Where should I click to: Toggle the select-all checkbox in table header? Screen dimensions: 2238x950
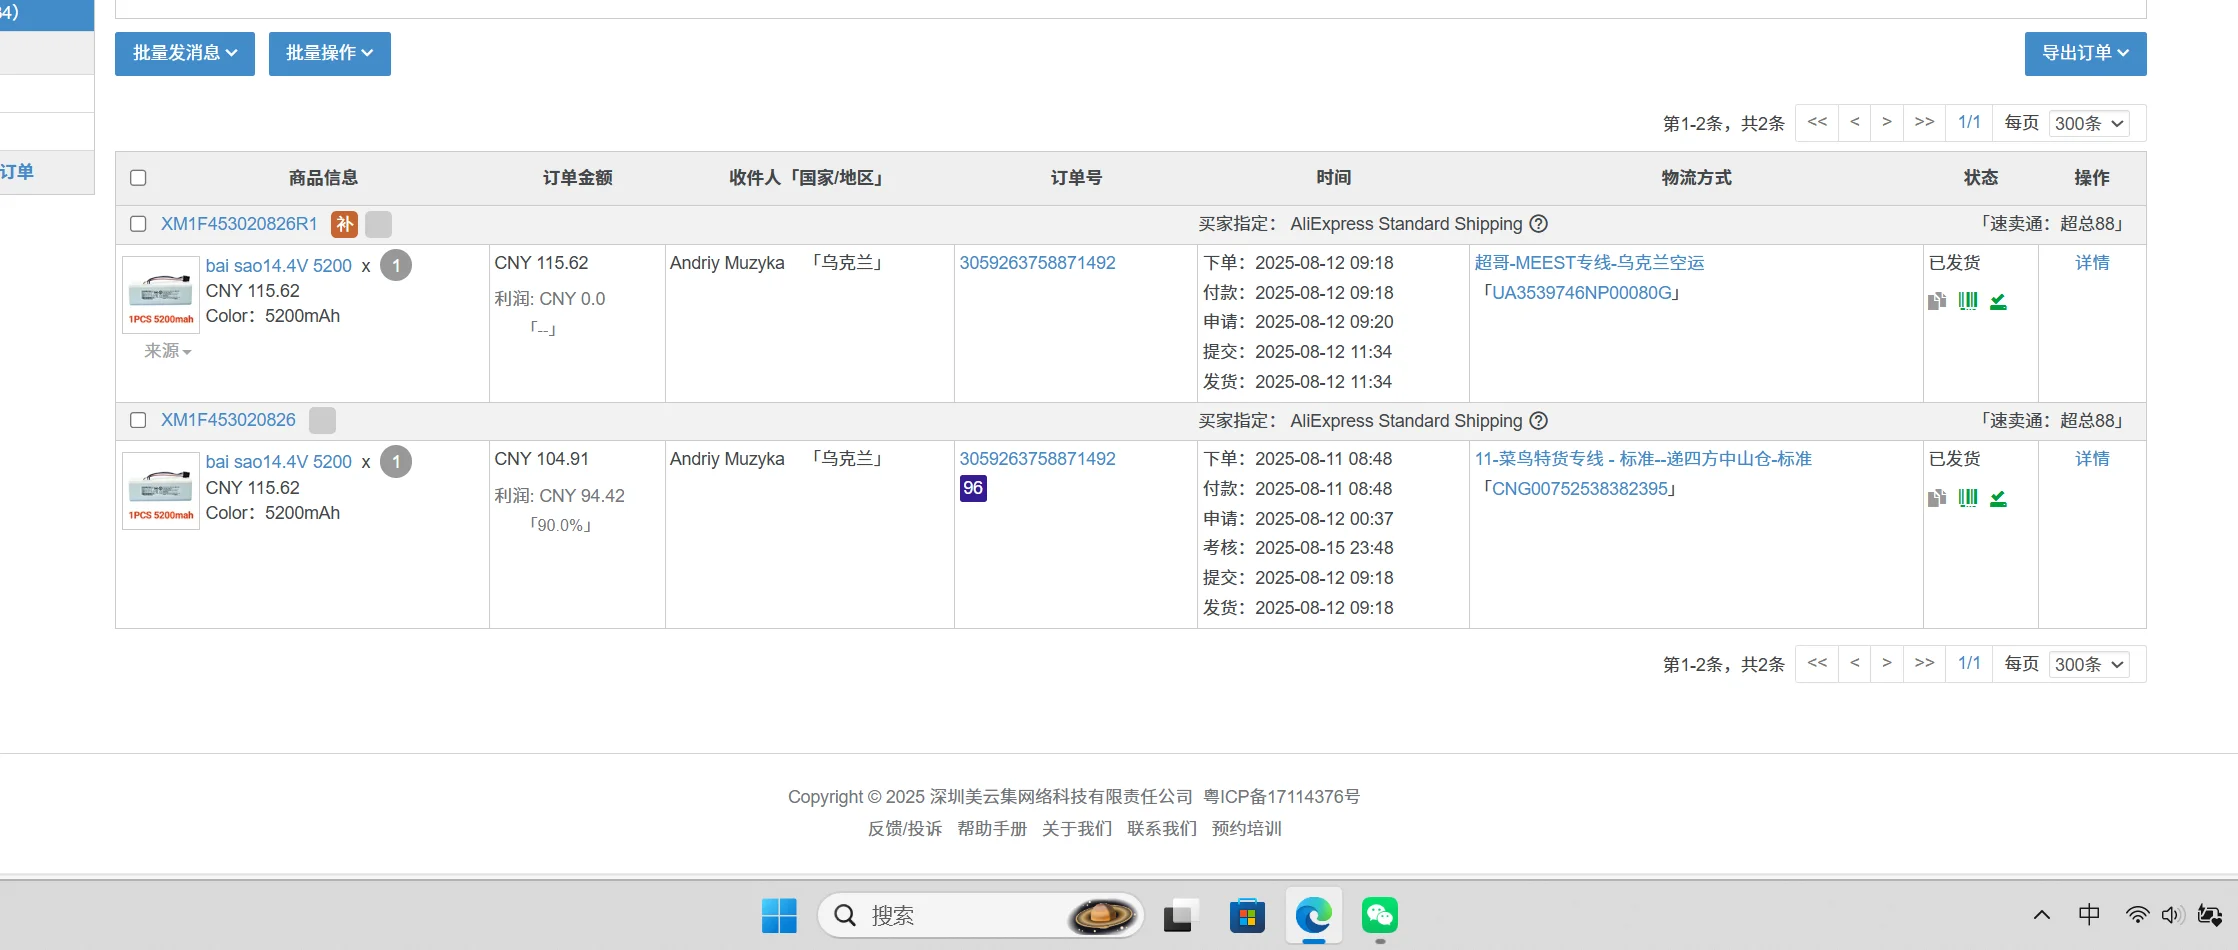(x=138, y=178)
